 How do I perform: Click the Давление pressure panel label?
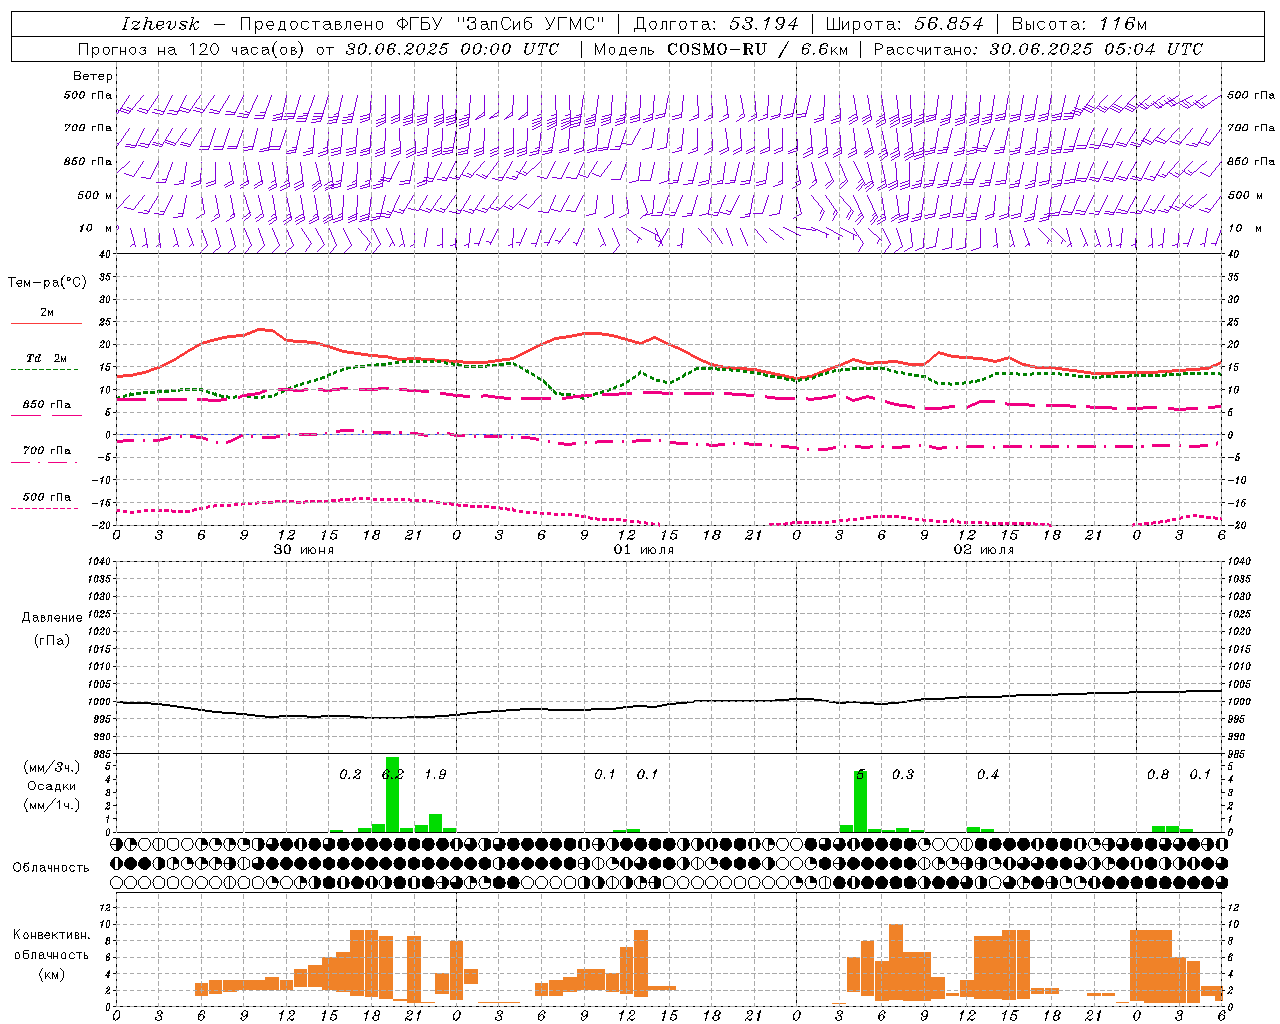pyautogui.click(x=52, y=618)
